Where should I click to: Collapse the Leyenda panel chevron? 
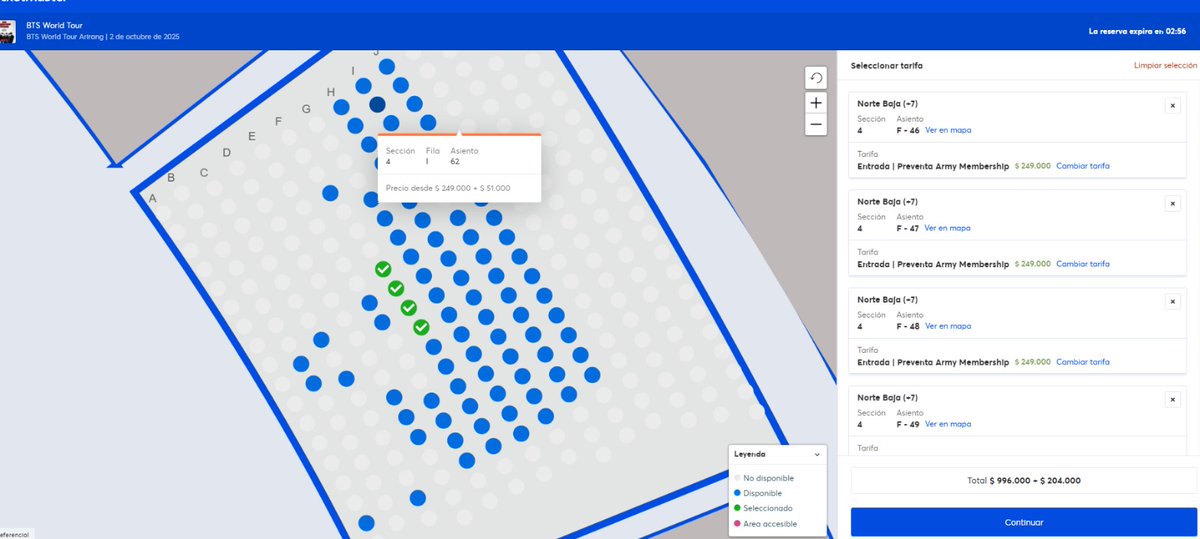pos(817,454)
